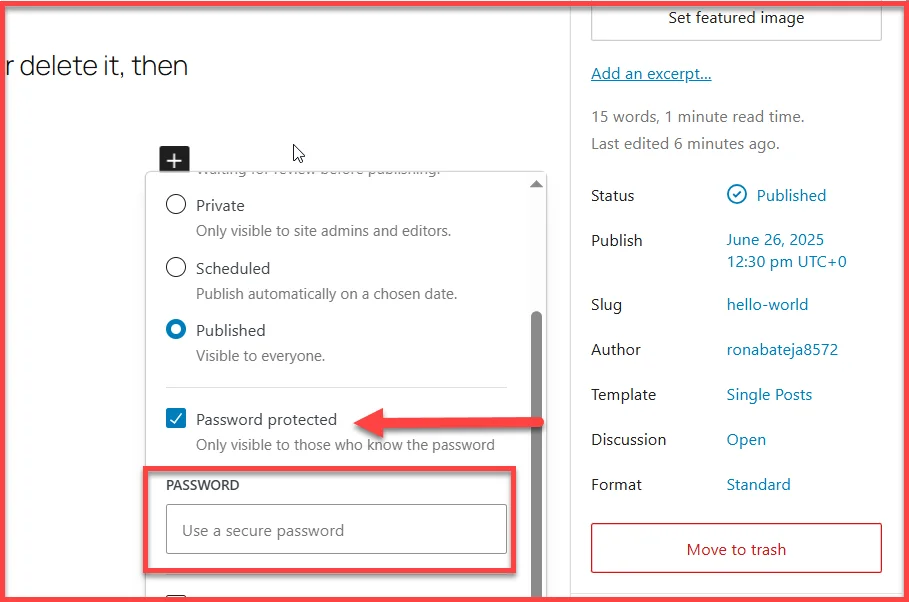909x602 pixels.
Task: Click the block inserter plus icon
Action: tap(174, 158)
